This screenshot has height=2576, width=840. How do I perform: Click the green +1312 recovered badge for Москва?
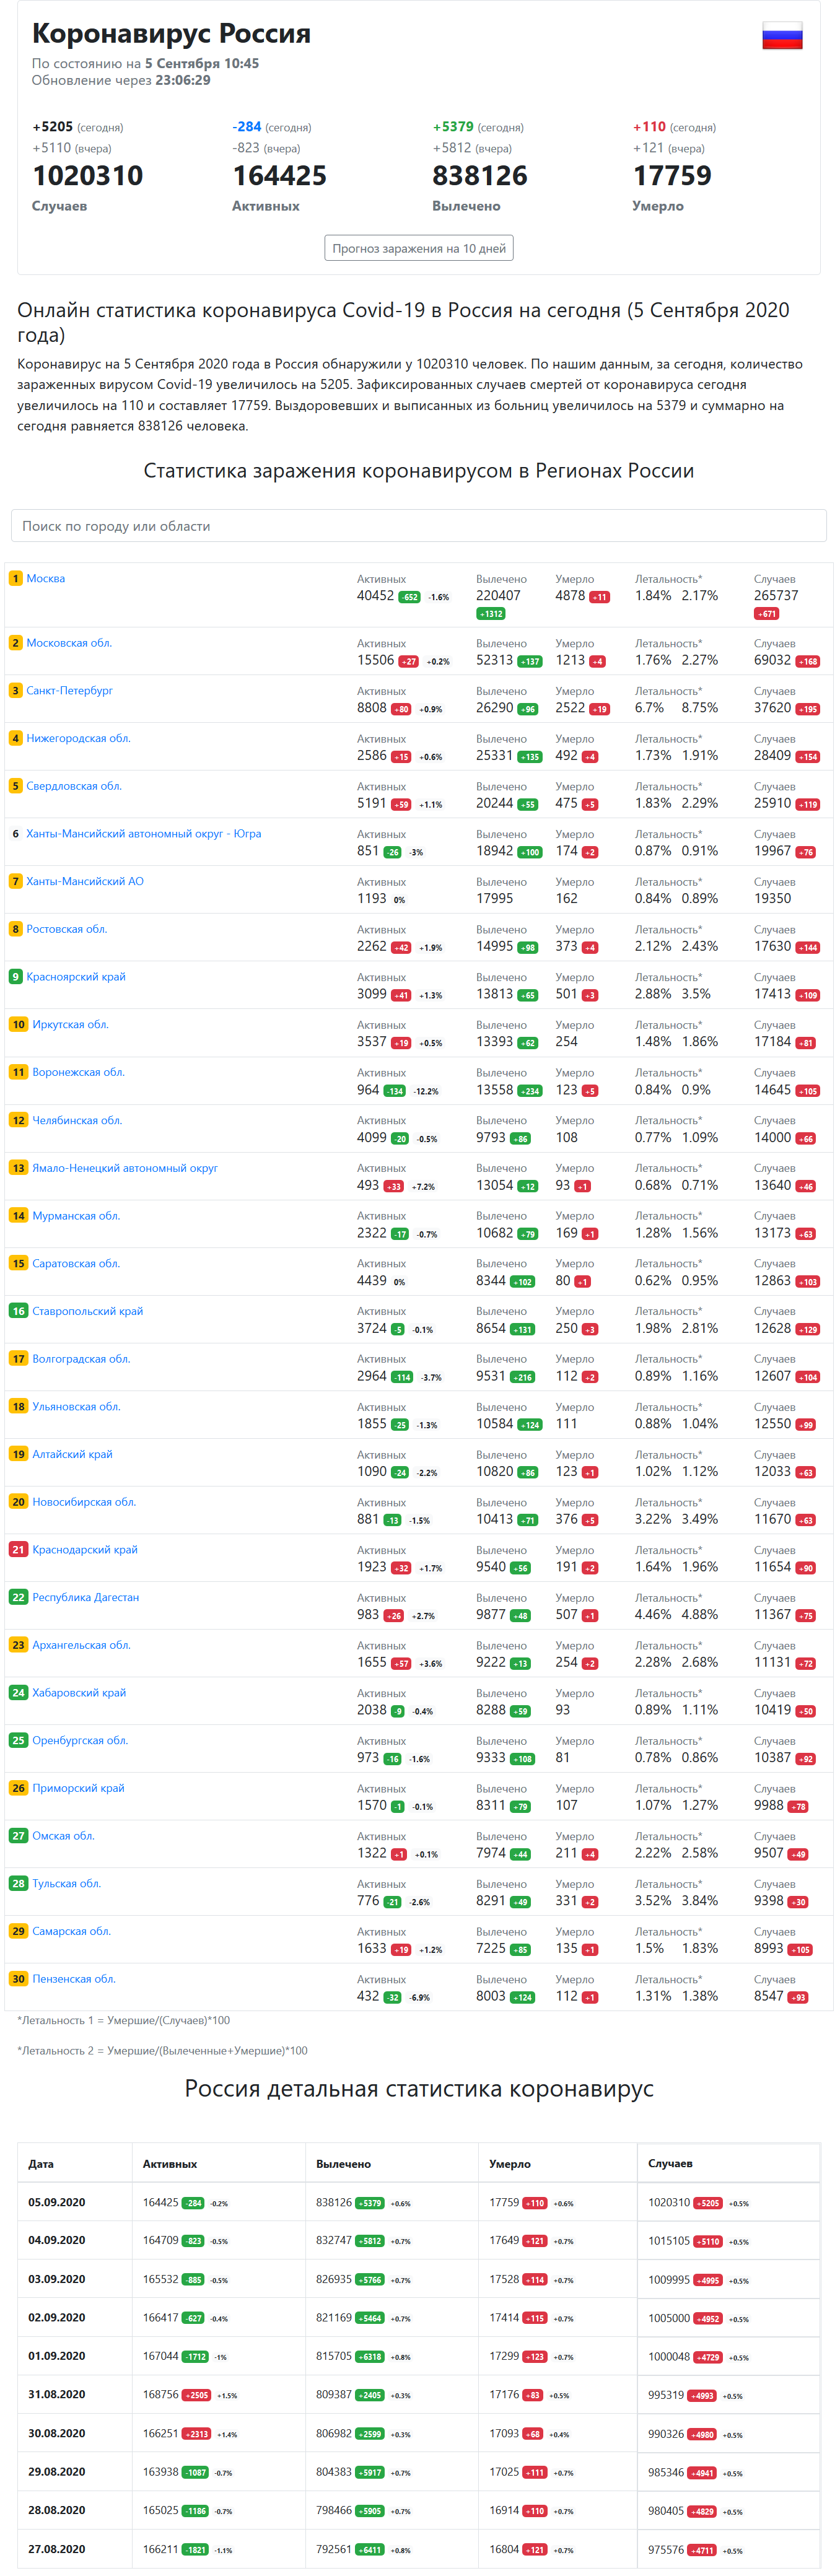(x=491, y=614)
